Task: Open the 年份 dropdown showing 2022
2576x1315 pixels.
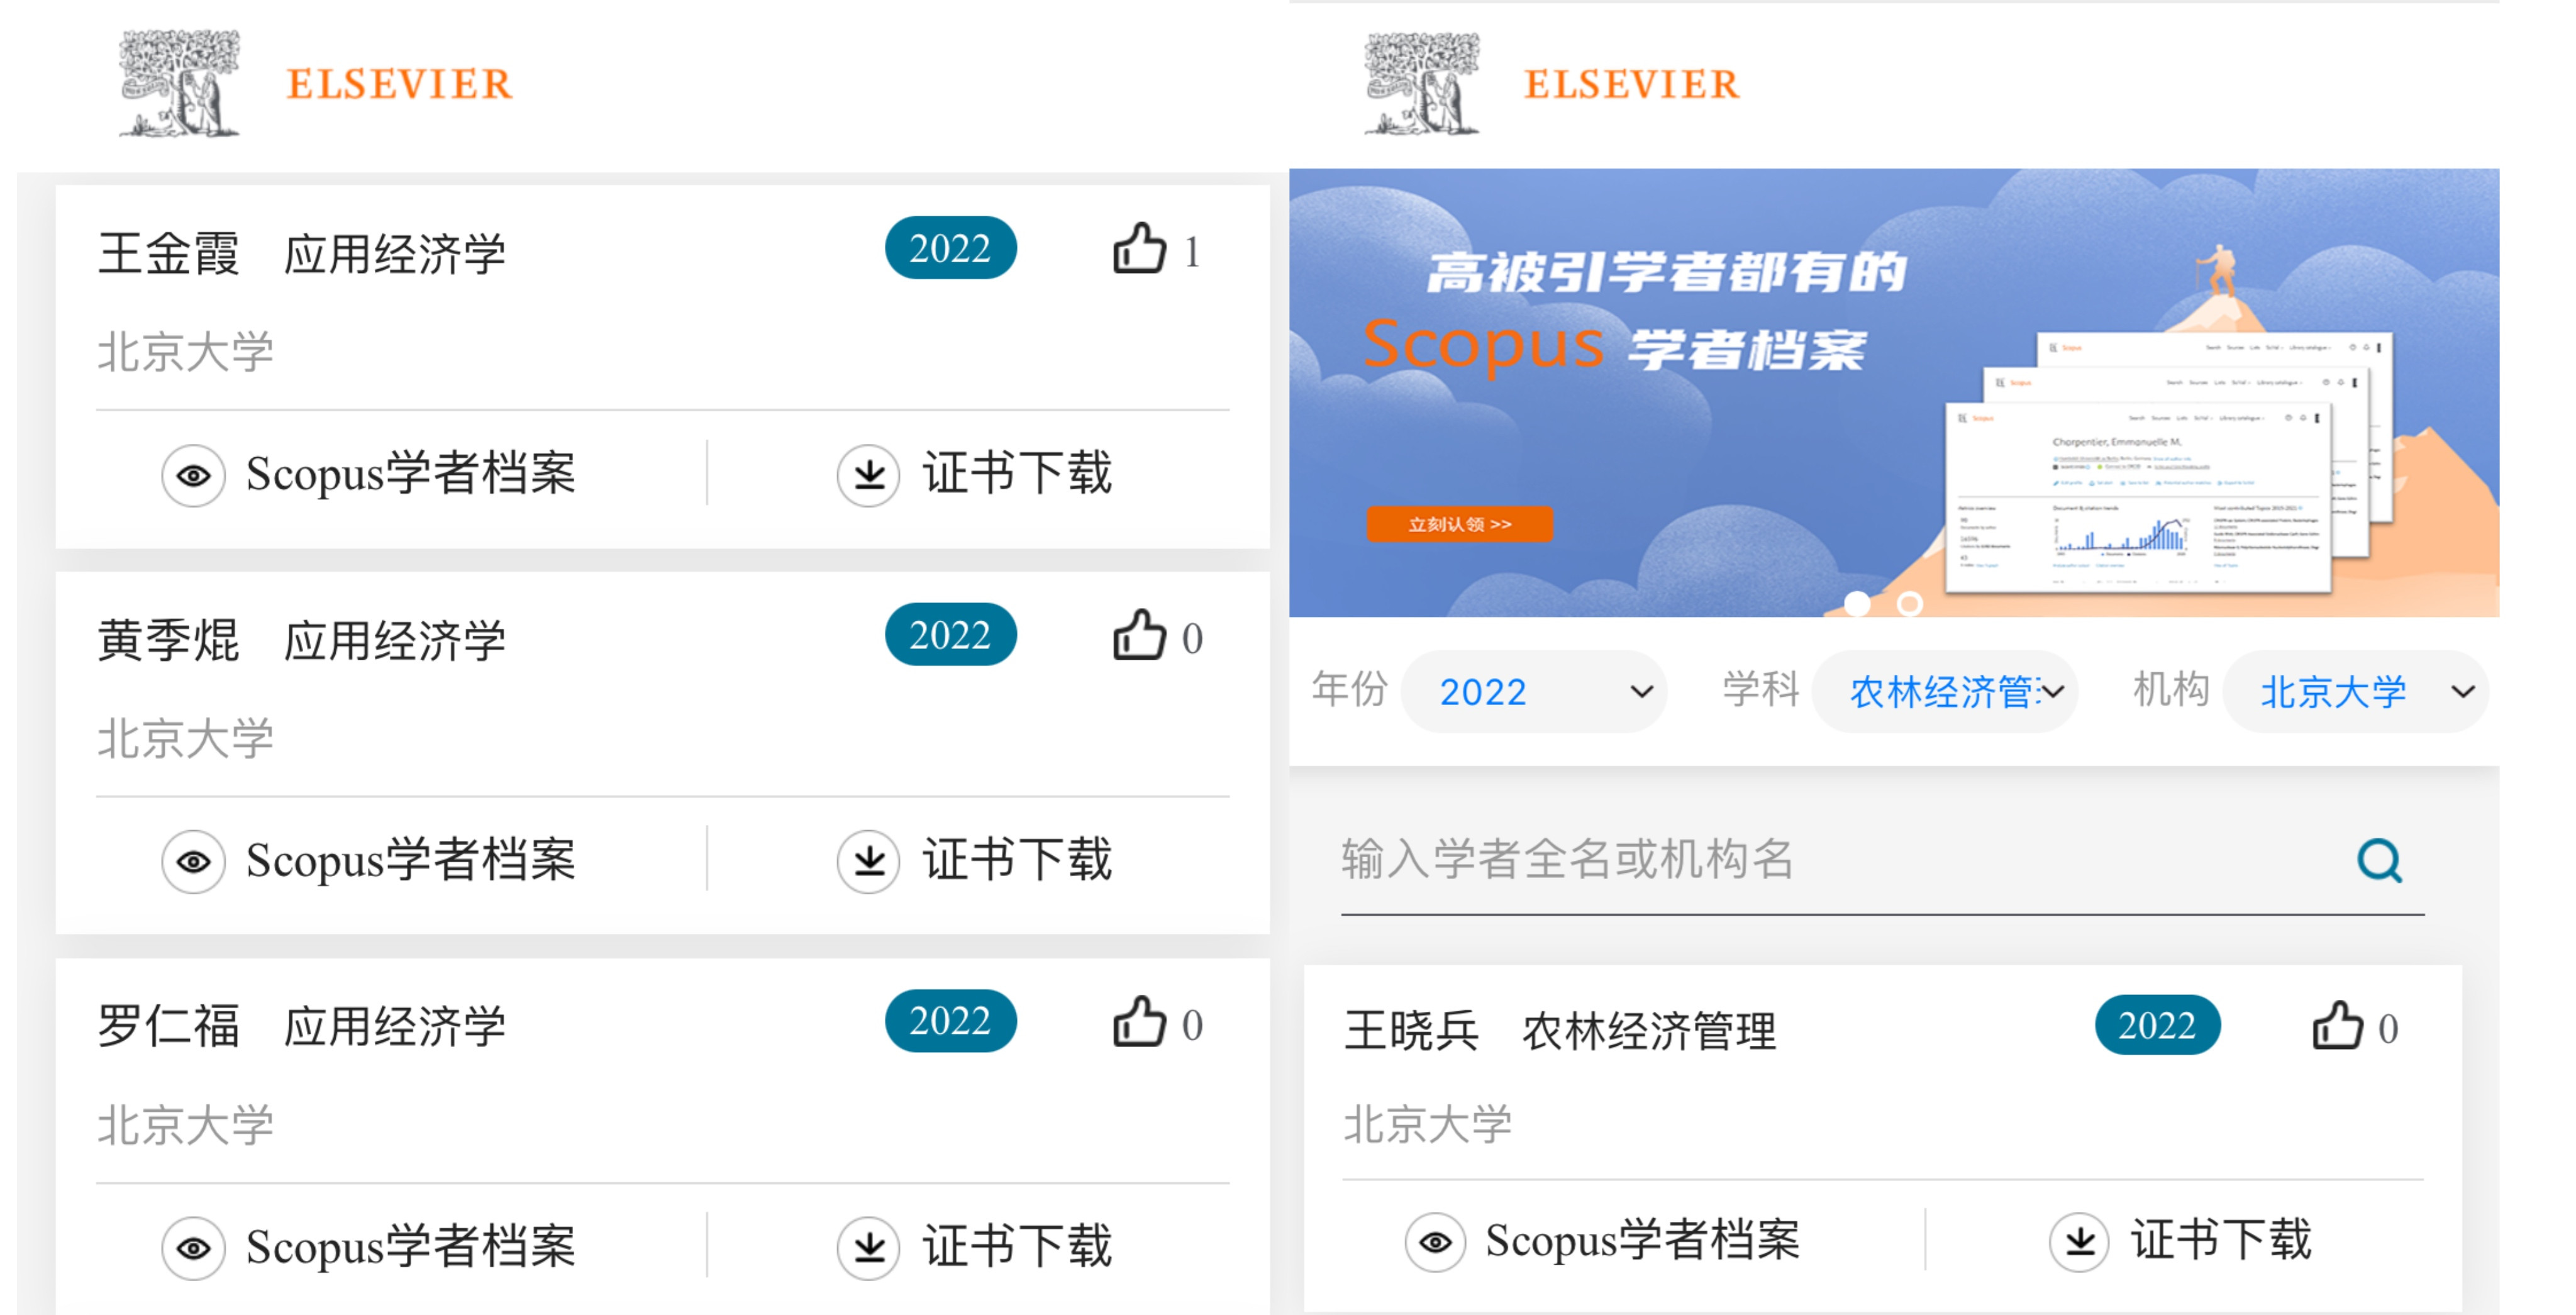Action: click(x=1534, y=691)
